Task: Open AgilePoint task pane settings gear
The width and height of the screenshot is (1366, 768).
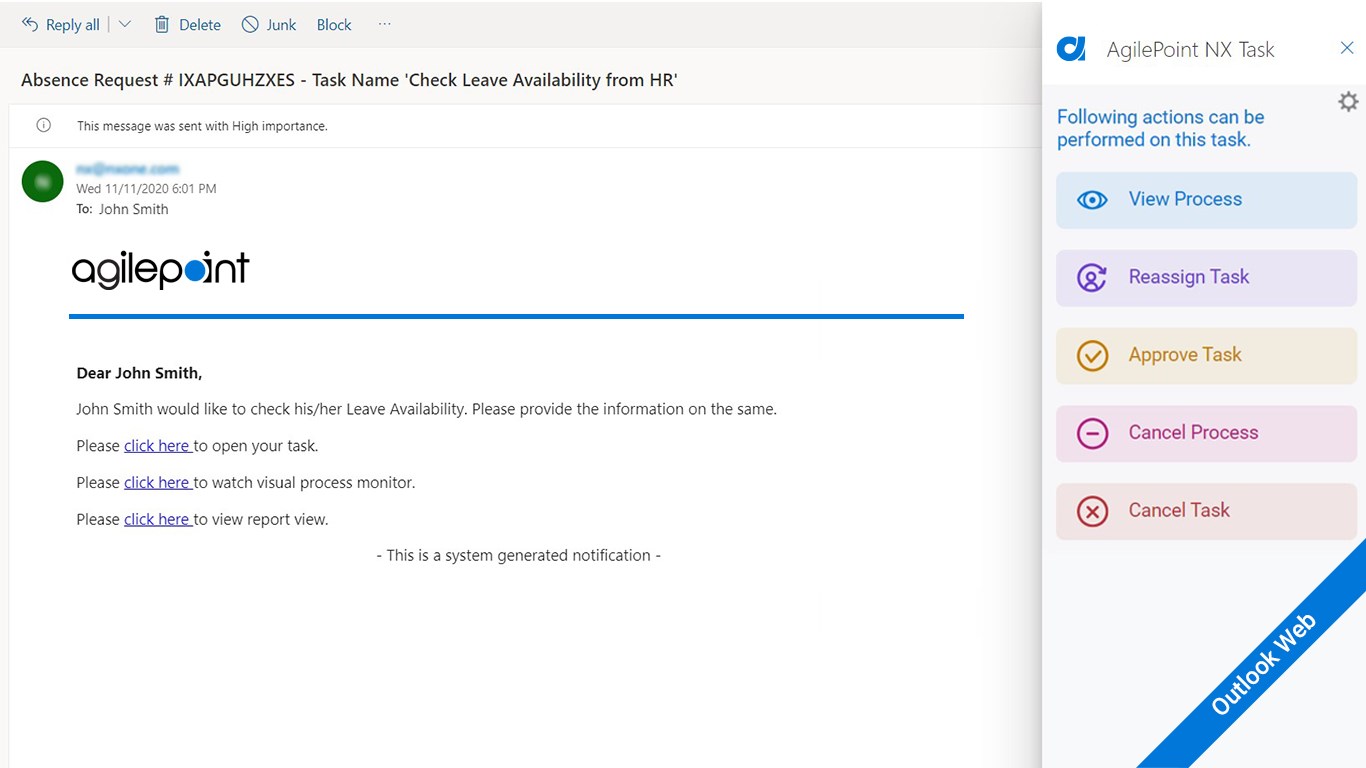Action: (1348, 102)
